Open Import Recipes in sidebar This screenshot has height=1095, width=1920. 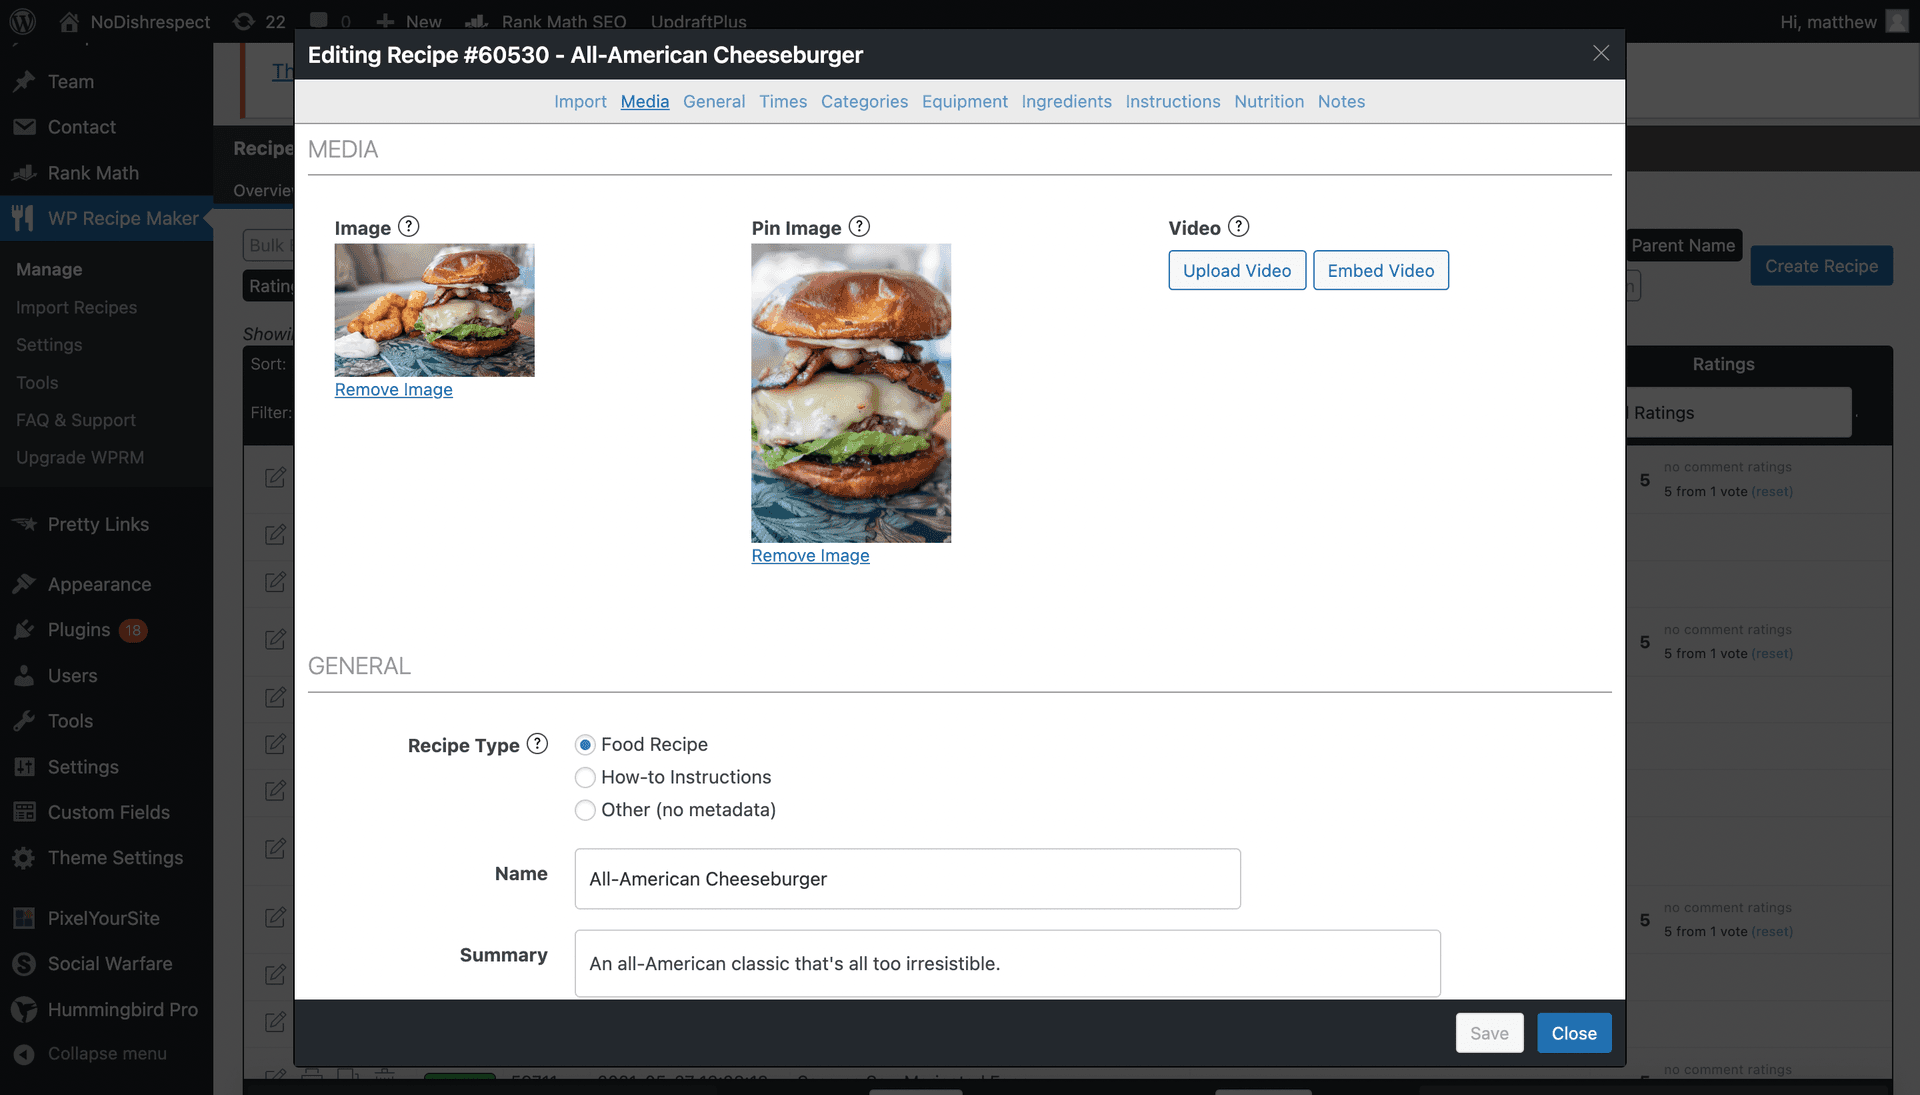point(77,307)
